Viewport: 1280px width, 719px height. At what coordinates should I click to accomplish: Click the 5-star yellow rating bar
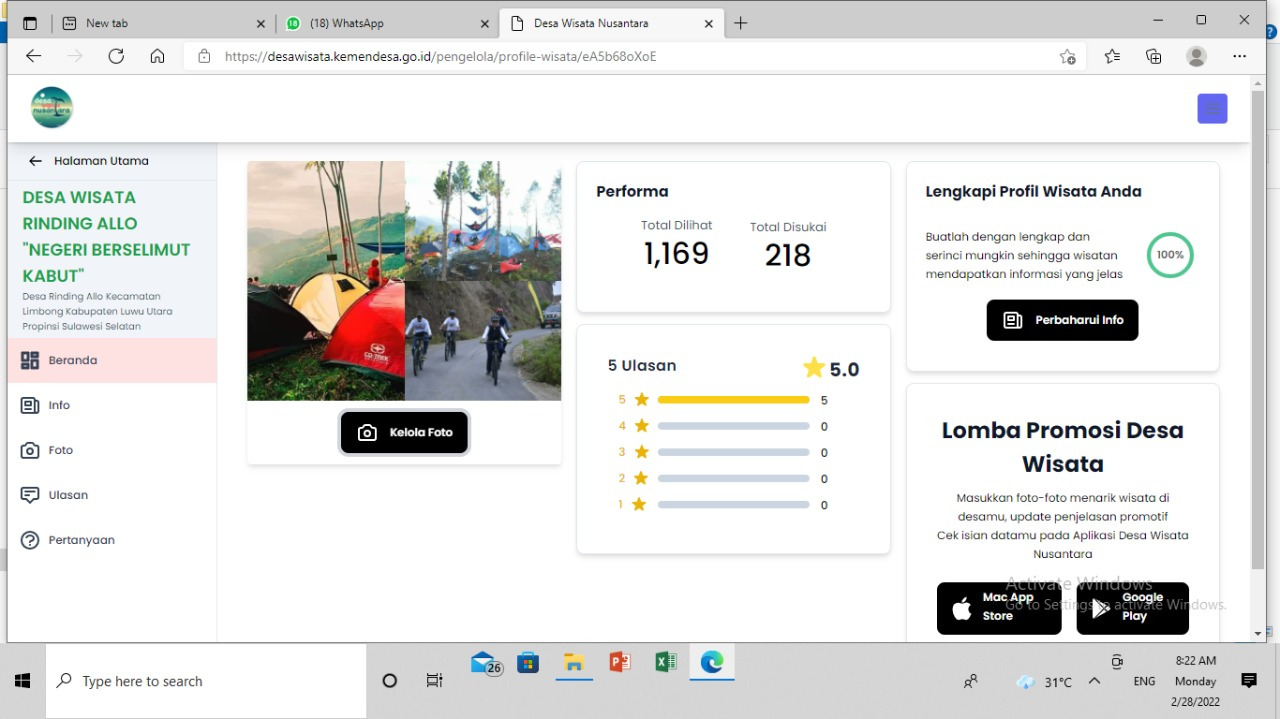(x=733, y=400)
